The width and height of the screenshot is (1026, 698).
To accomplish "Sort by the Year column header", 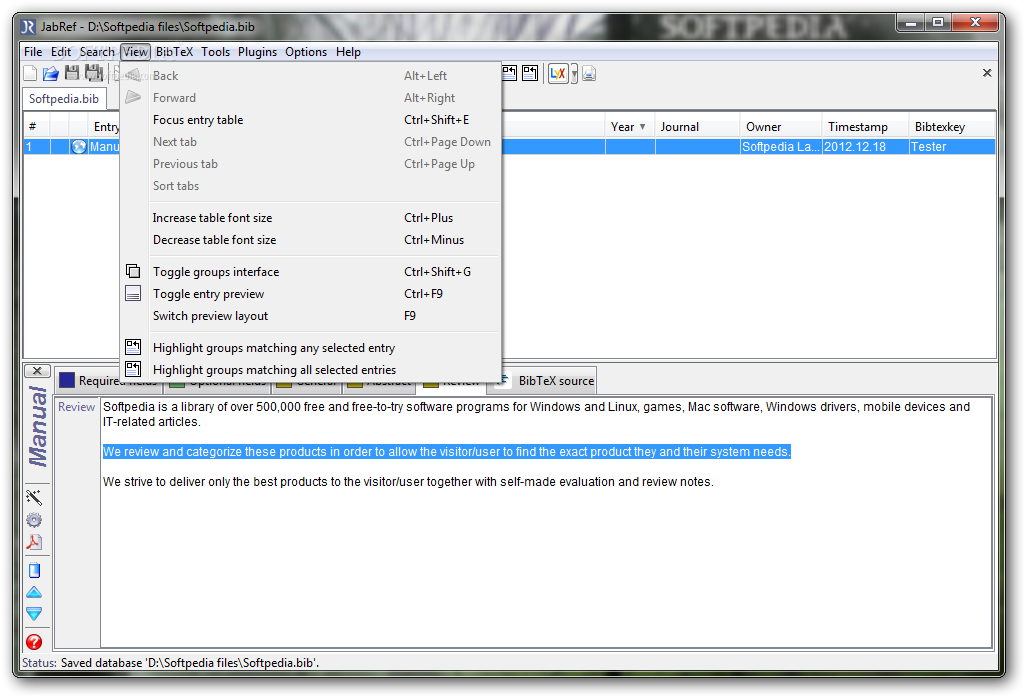I will coord(629,127).
